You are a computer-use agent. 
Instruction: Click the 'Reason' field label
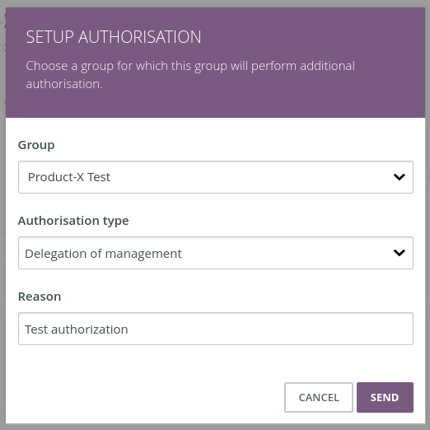(x=40, y=296)
